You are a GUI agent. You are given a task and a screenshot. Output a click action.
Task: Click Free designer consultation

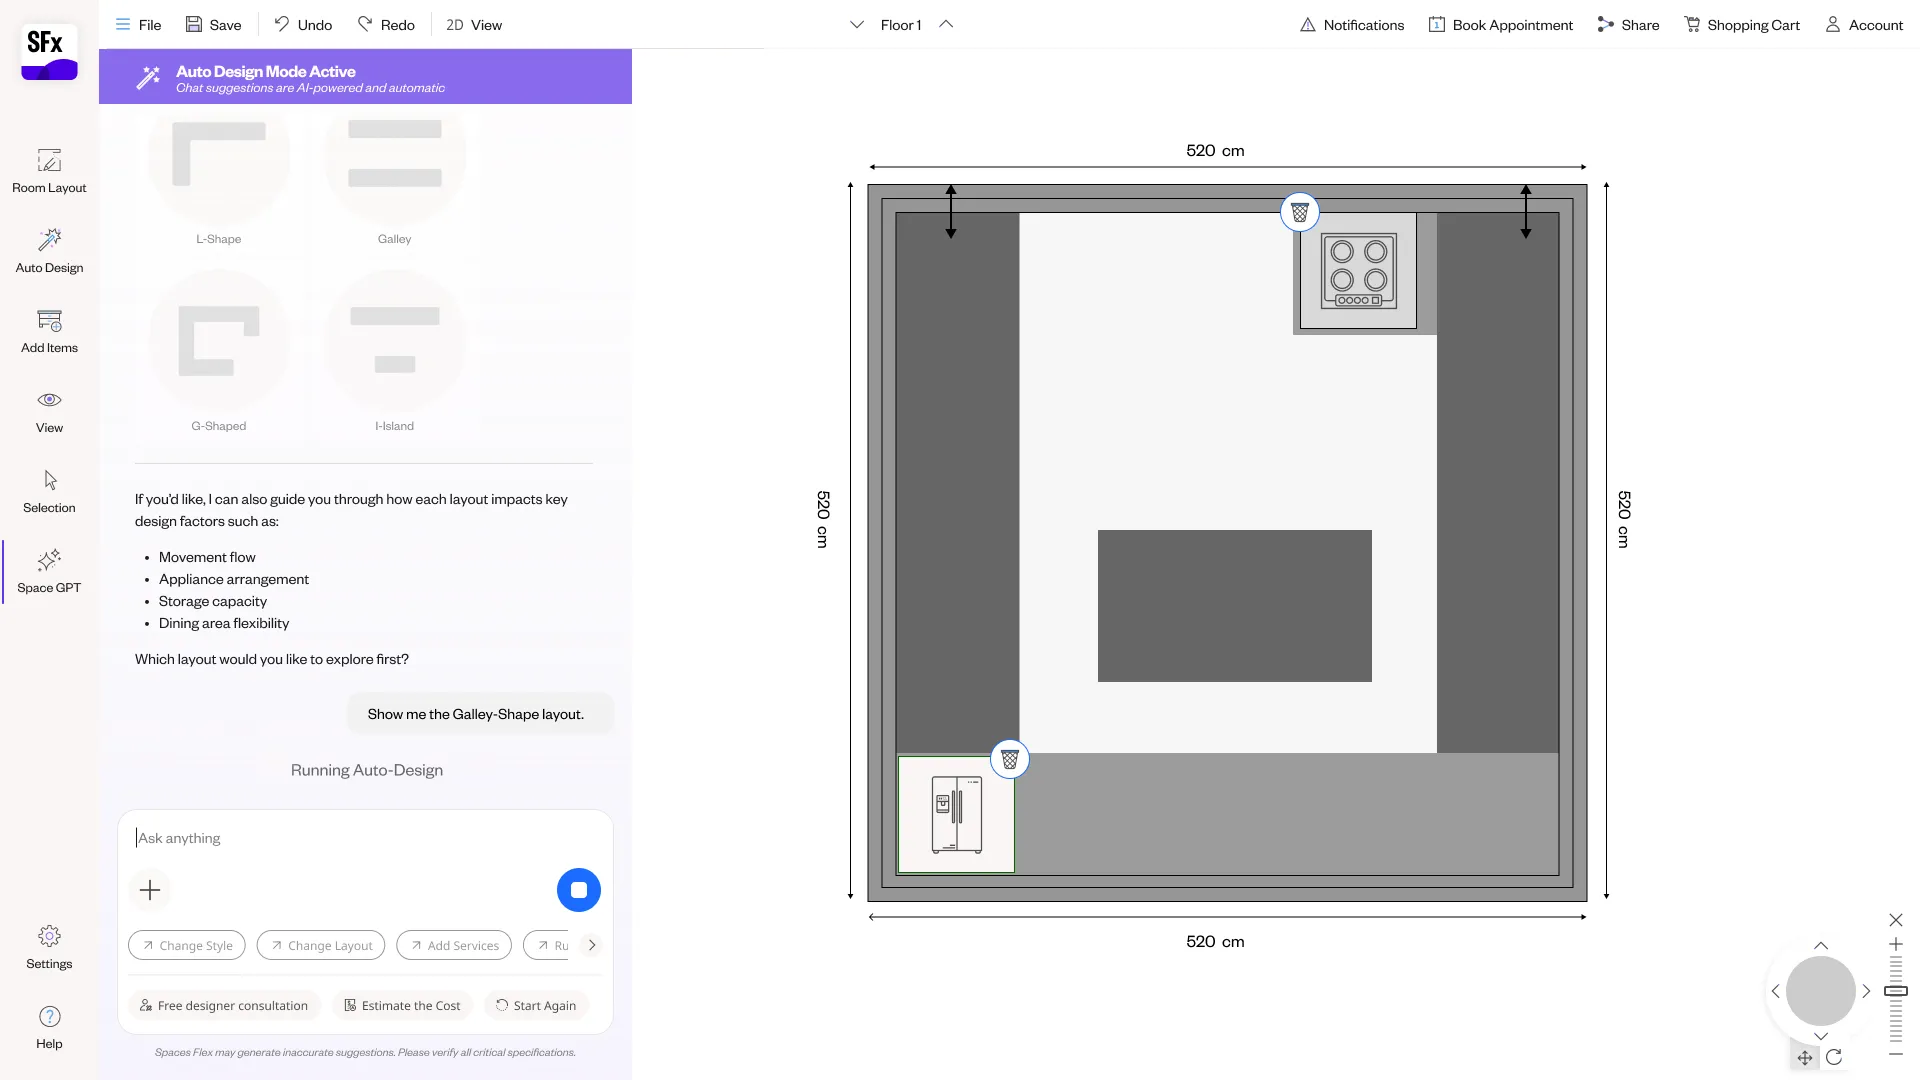[224, 1005]
